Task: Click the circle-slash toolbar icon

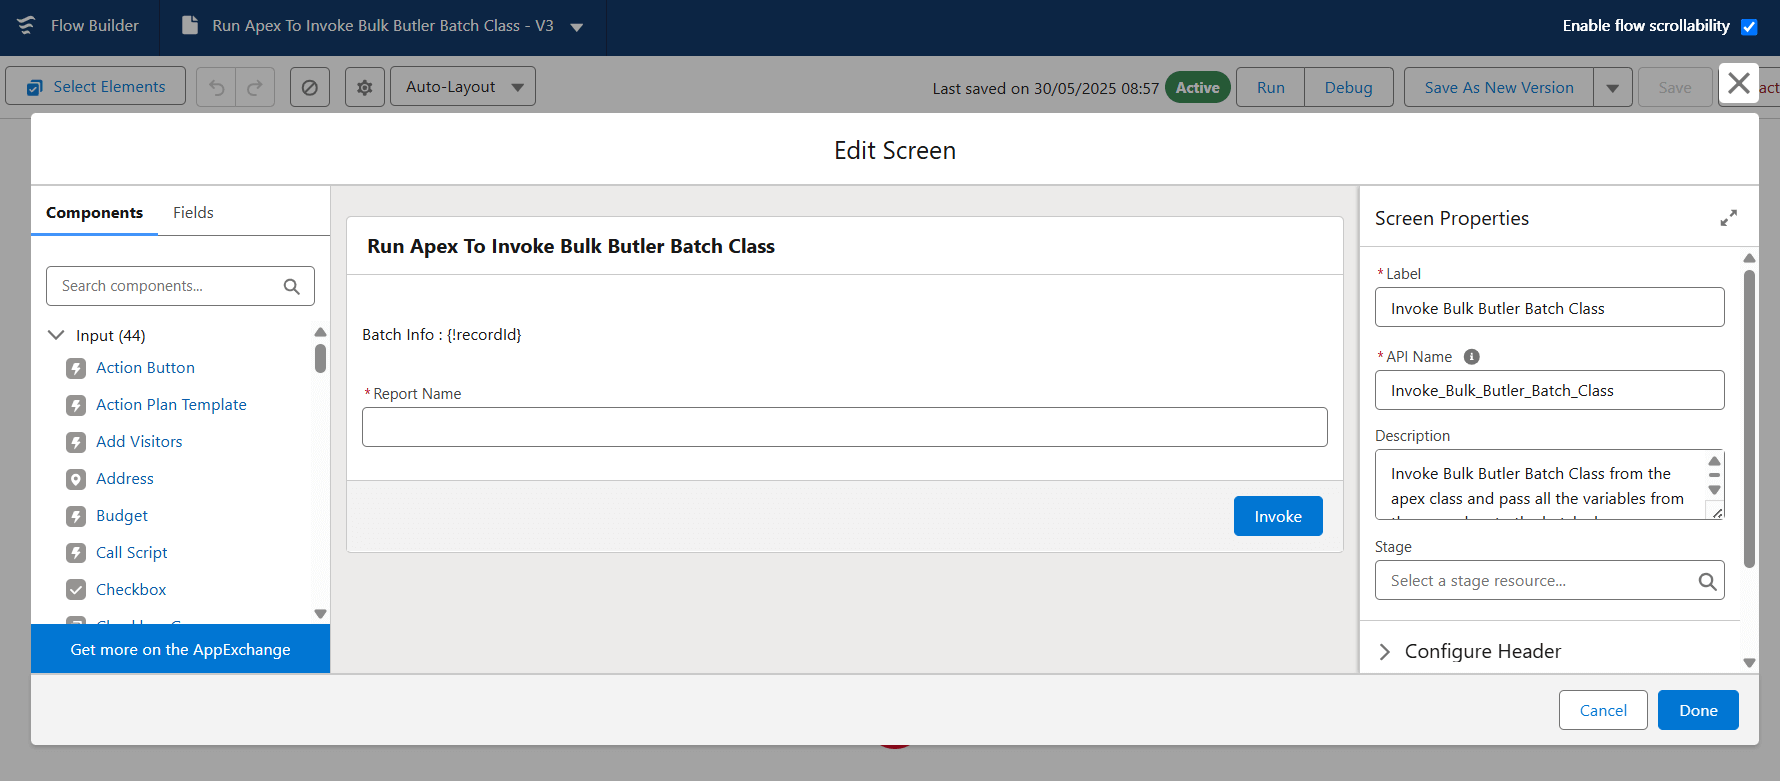Action: pyautogui.click(x=310, y=88)
